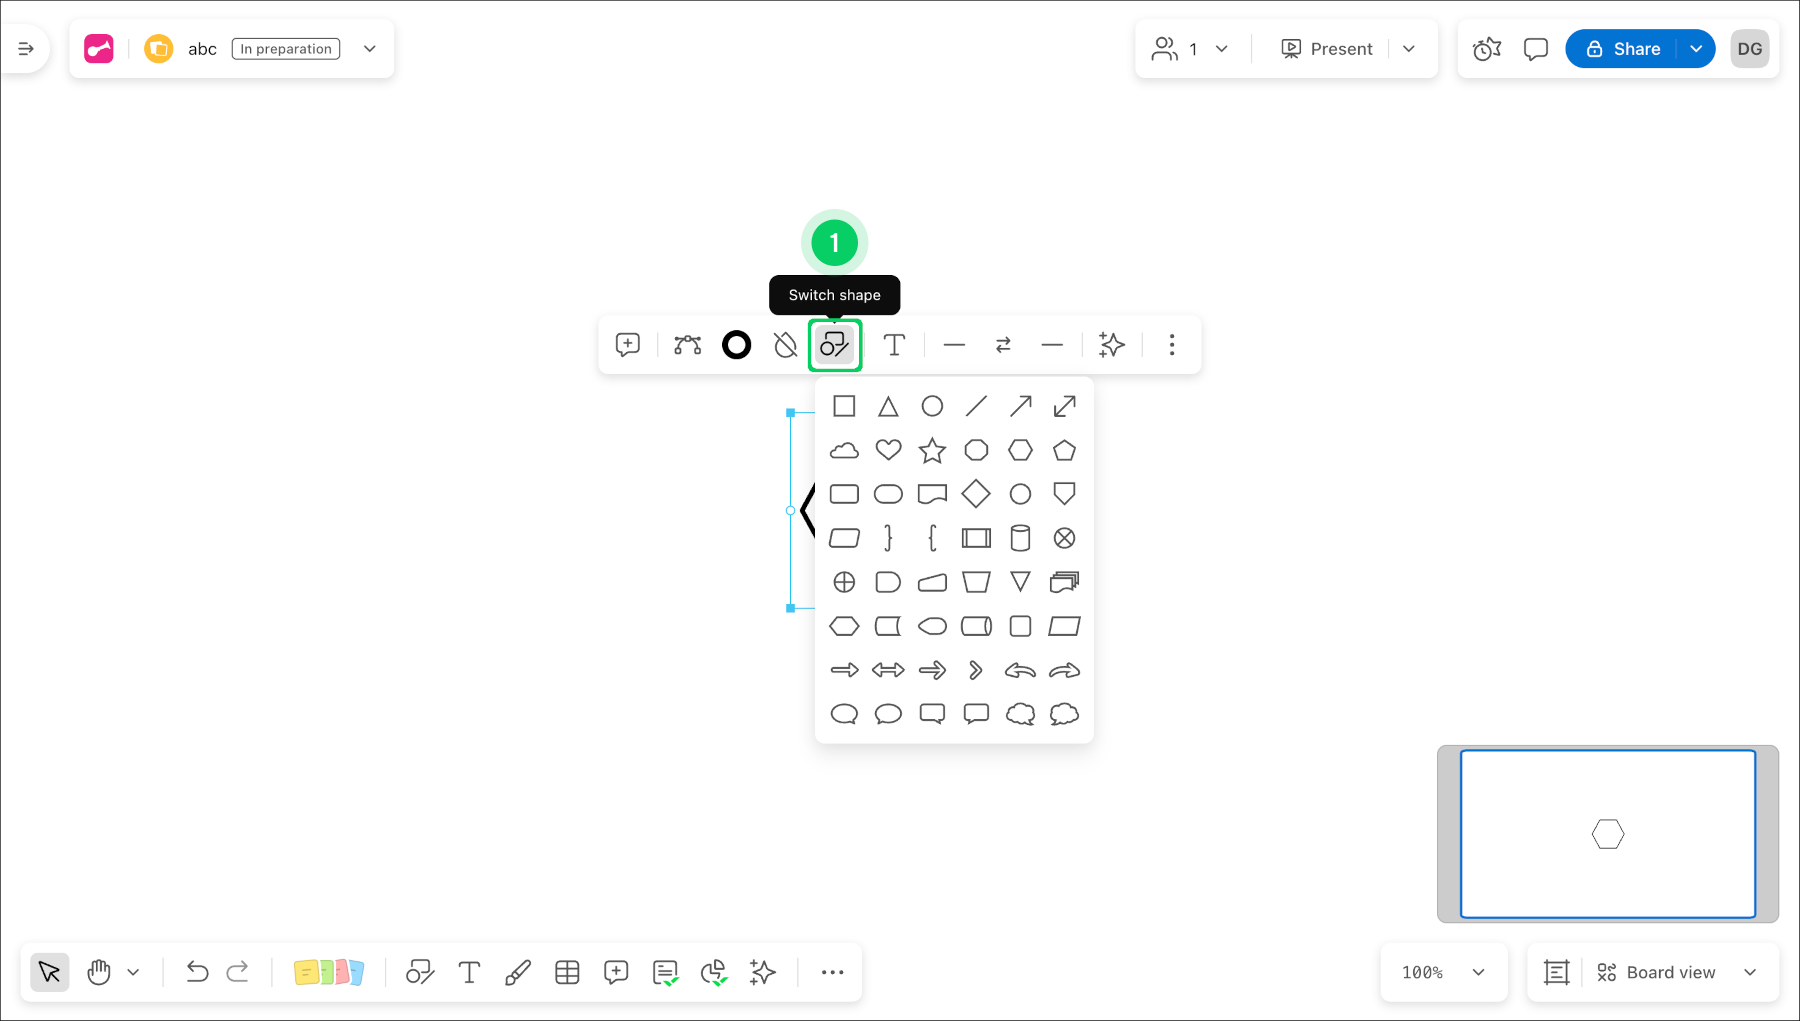Change the board status from In preparation
Screen dimensions: 1800x1021
pos(284,48)
